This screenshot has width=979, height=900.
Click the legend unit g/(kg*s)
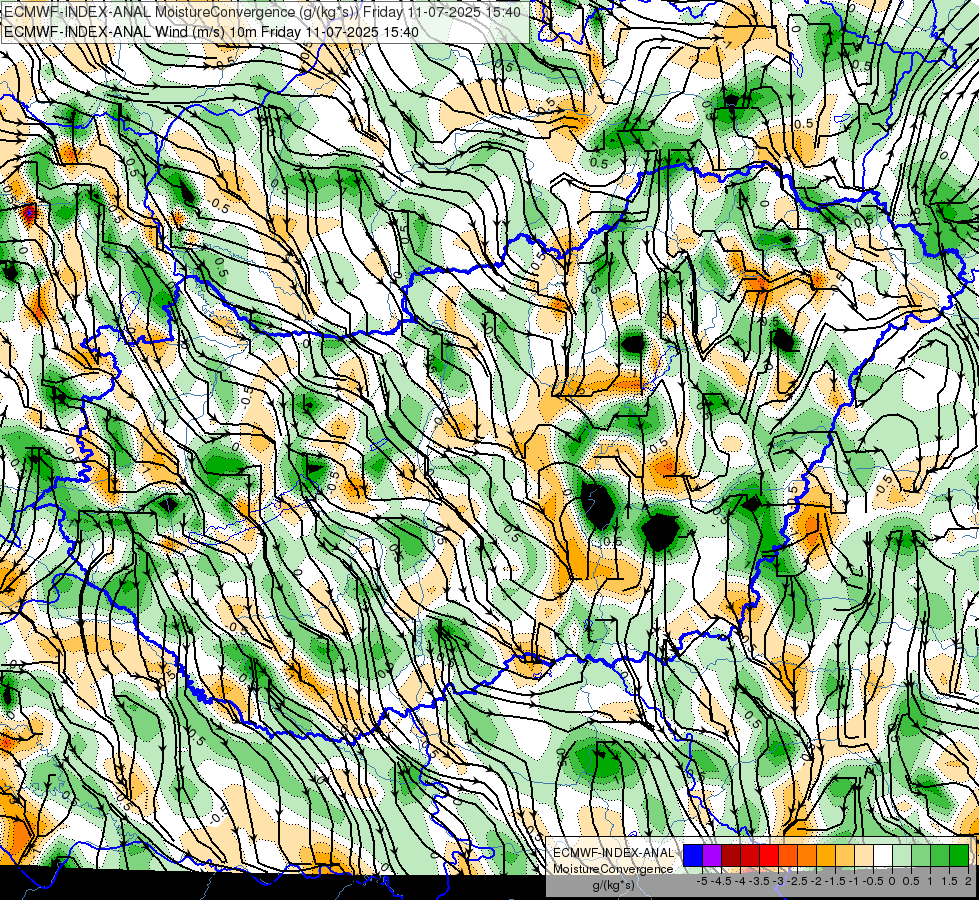[x=614, y=886]
